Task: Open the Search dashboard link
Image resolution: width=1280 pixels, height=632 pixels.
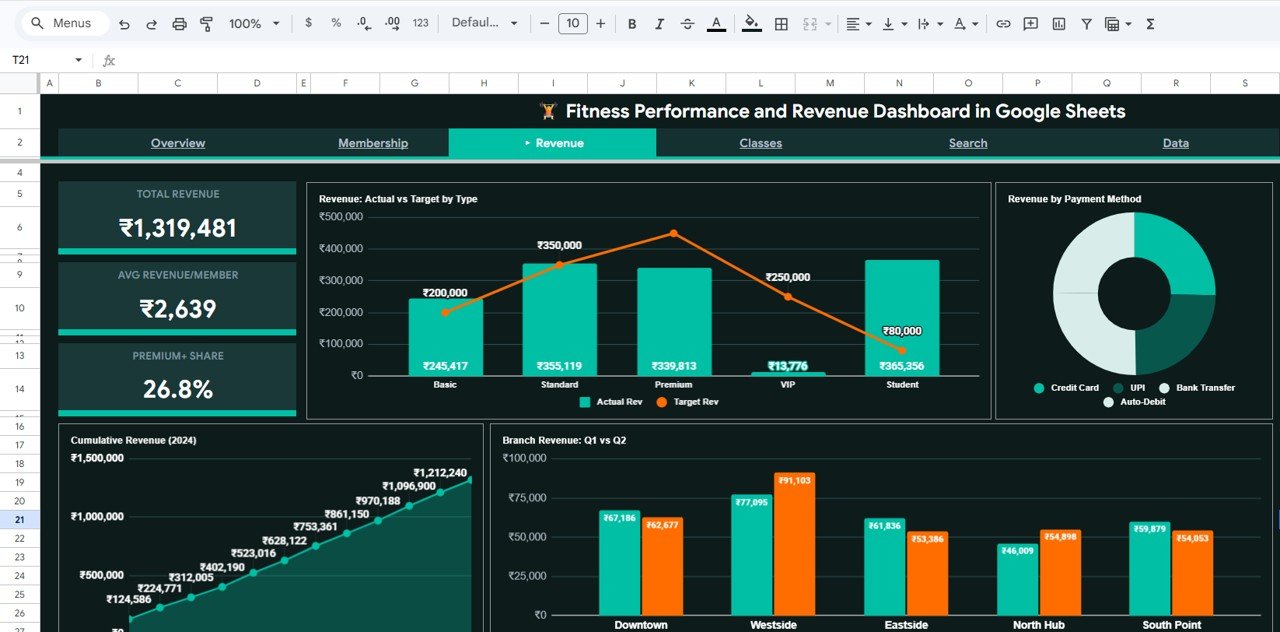Action: coord(967,143)
